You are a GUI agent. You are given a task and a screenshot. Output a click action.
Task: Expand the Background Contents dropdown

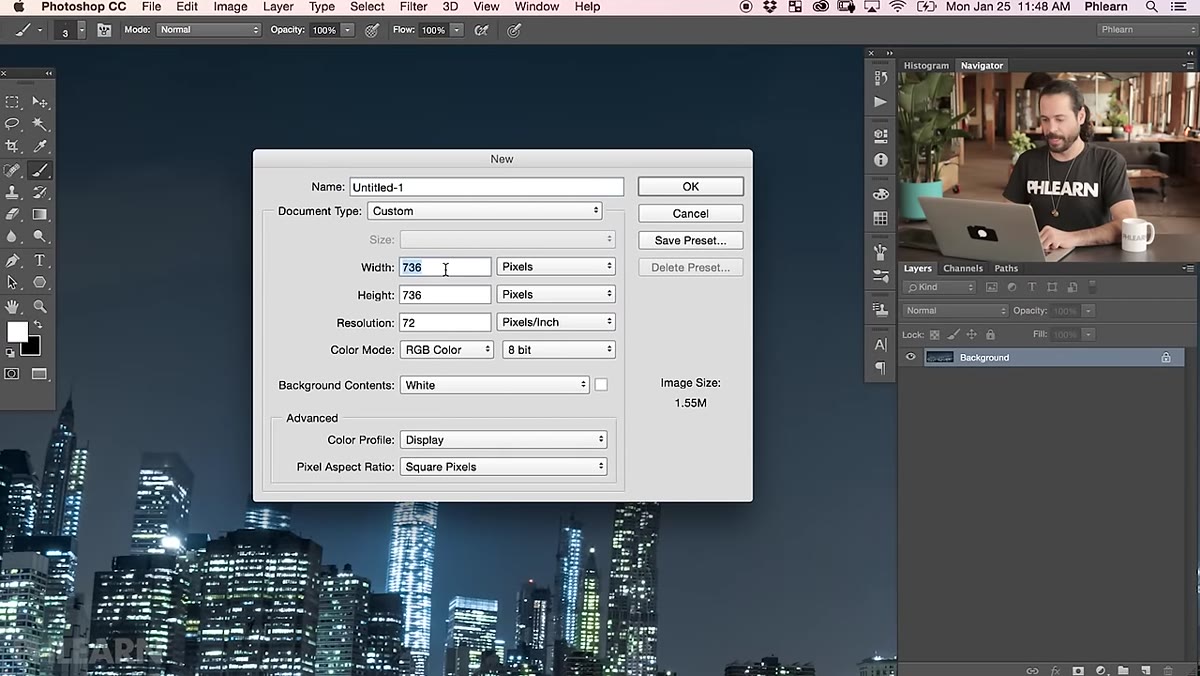coord(495,385)
